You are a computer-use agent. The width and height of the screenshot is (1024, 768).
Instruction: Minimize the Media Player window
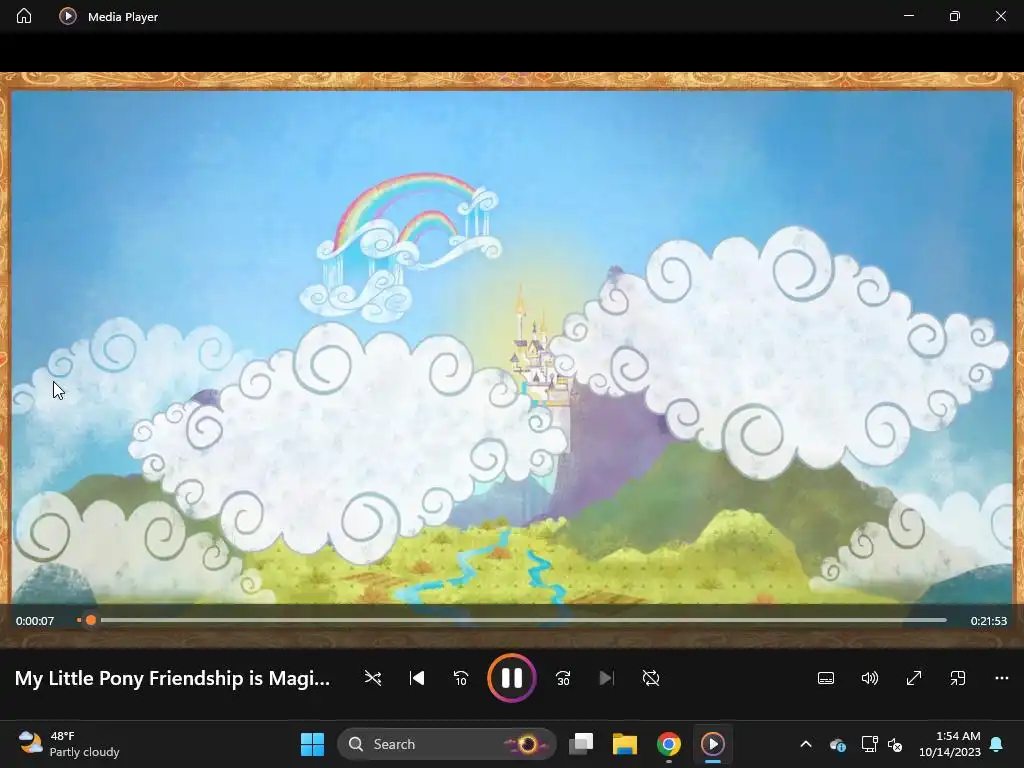coord(908,16)
